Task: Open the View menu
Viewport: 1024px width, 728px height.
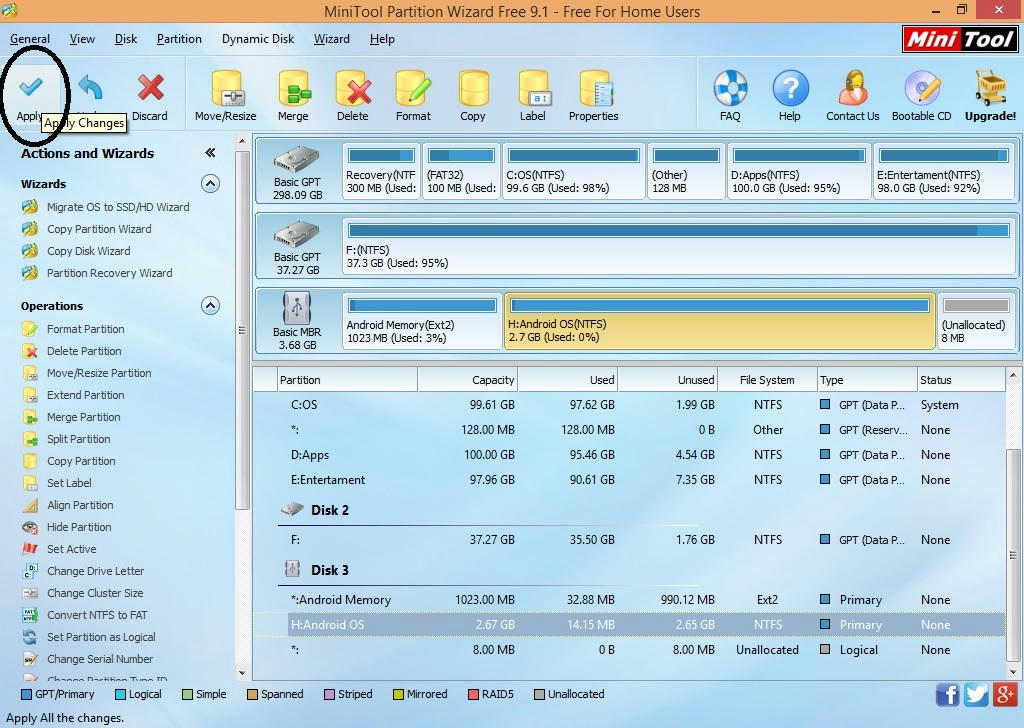Action: 82,39
